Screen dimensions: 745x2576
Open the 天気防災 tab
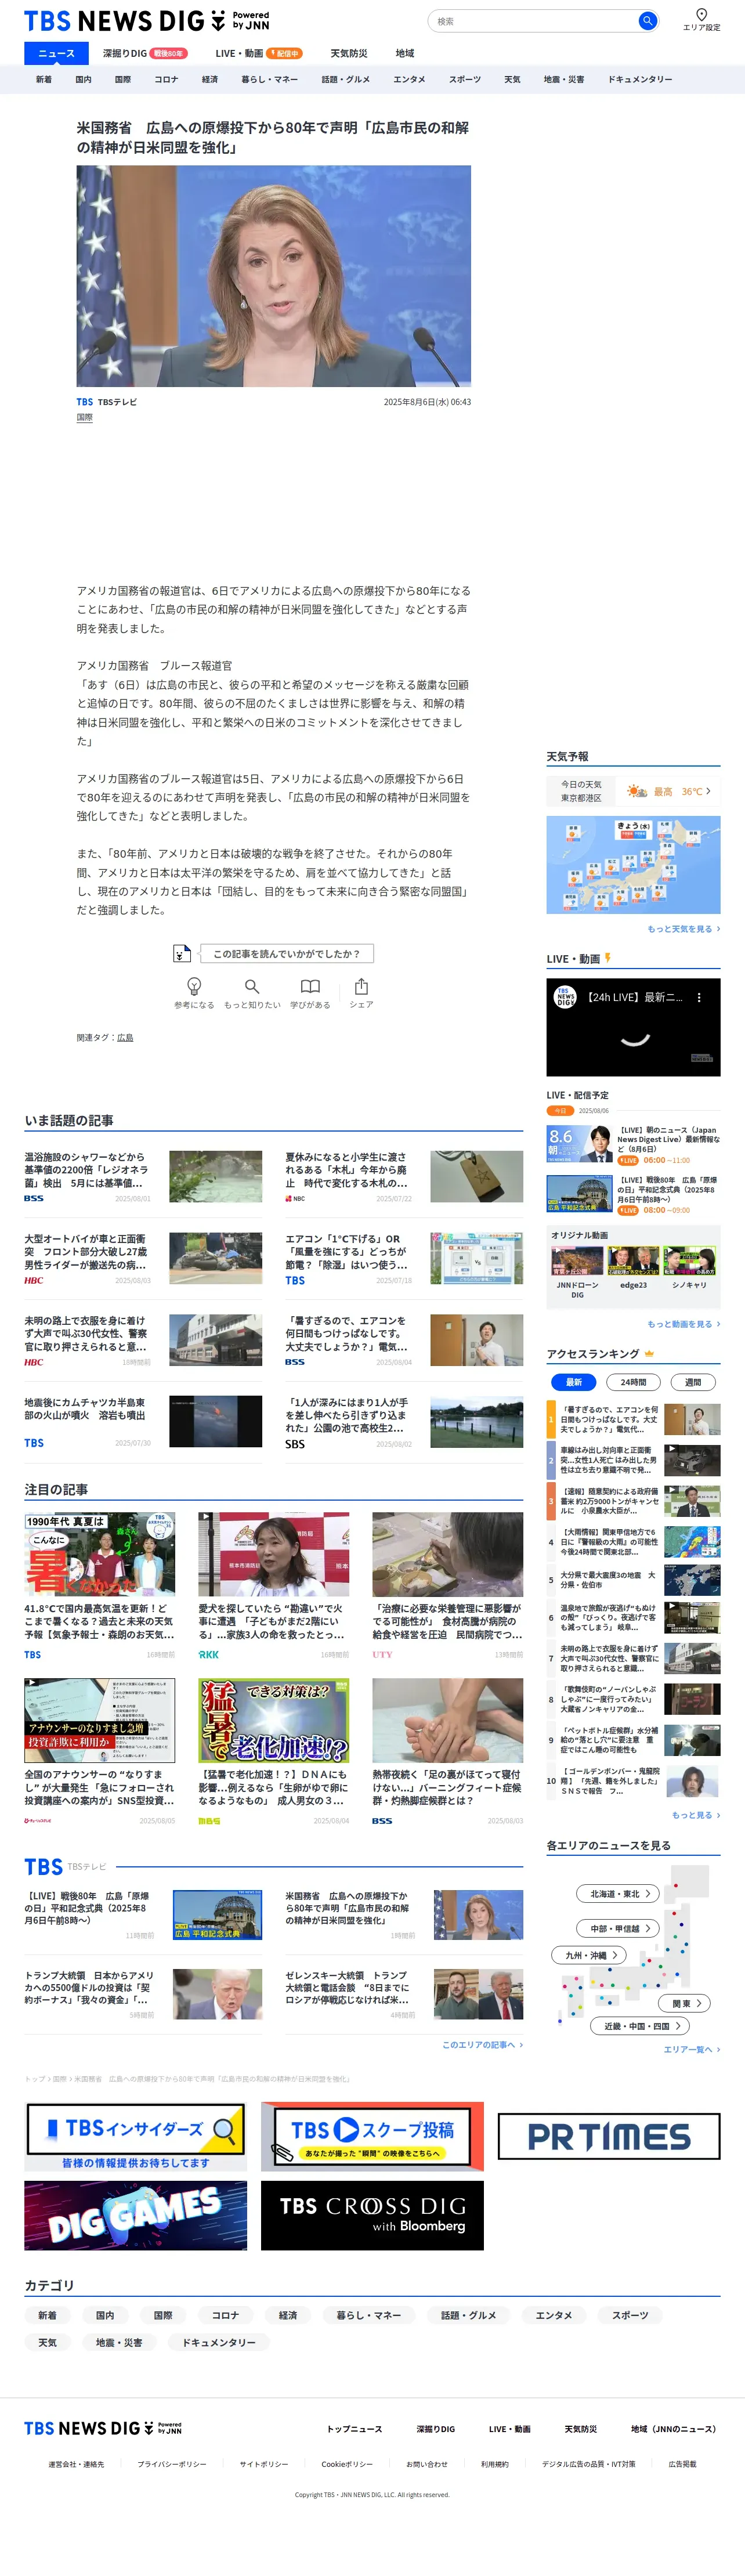[349, 54]
